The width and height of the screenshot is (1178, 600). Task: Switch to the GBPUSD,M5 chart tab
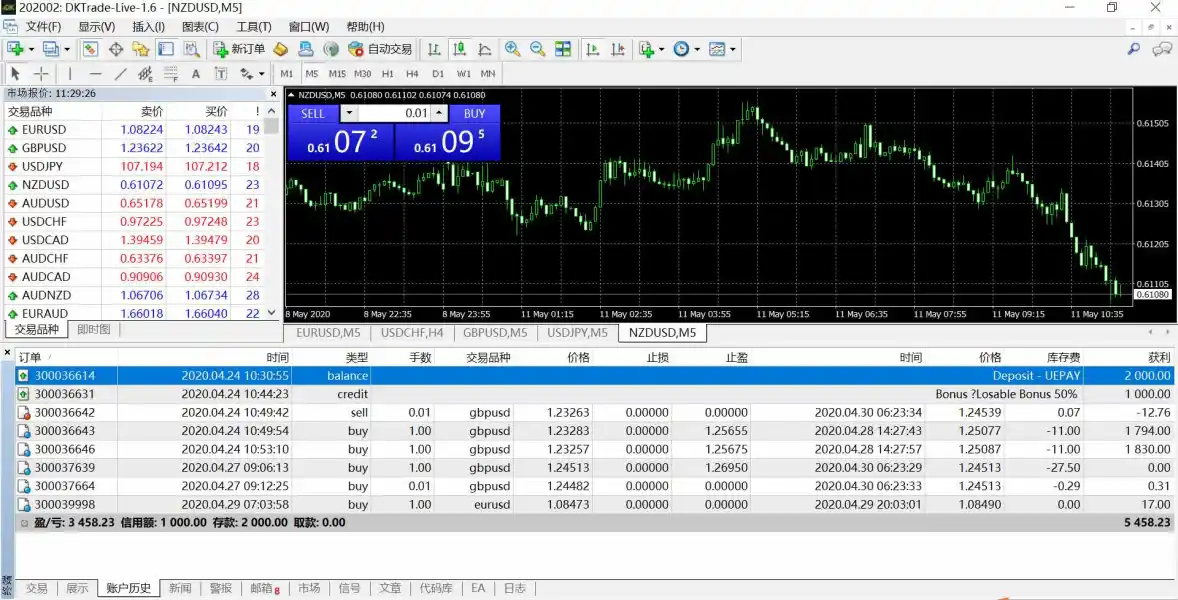pos(495,333)
